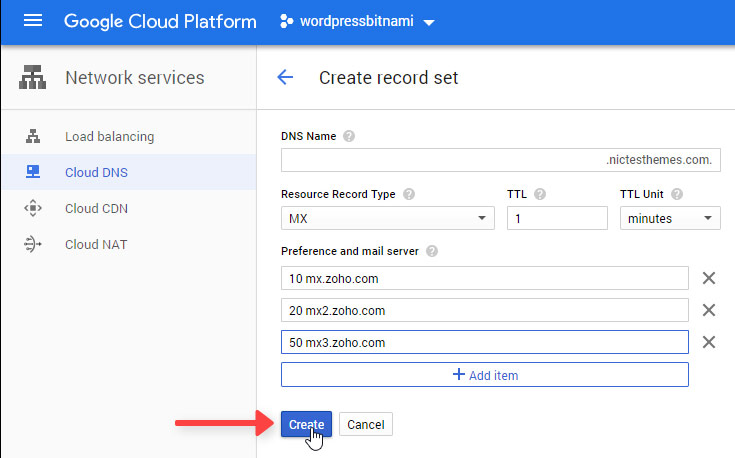The width and height of the screenshot is (735, 458).
Task: Click the Network services hierarchy icon
Action: [32, 77]
